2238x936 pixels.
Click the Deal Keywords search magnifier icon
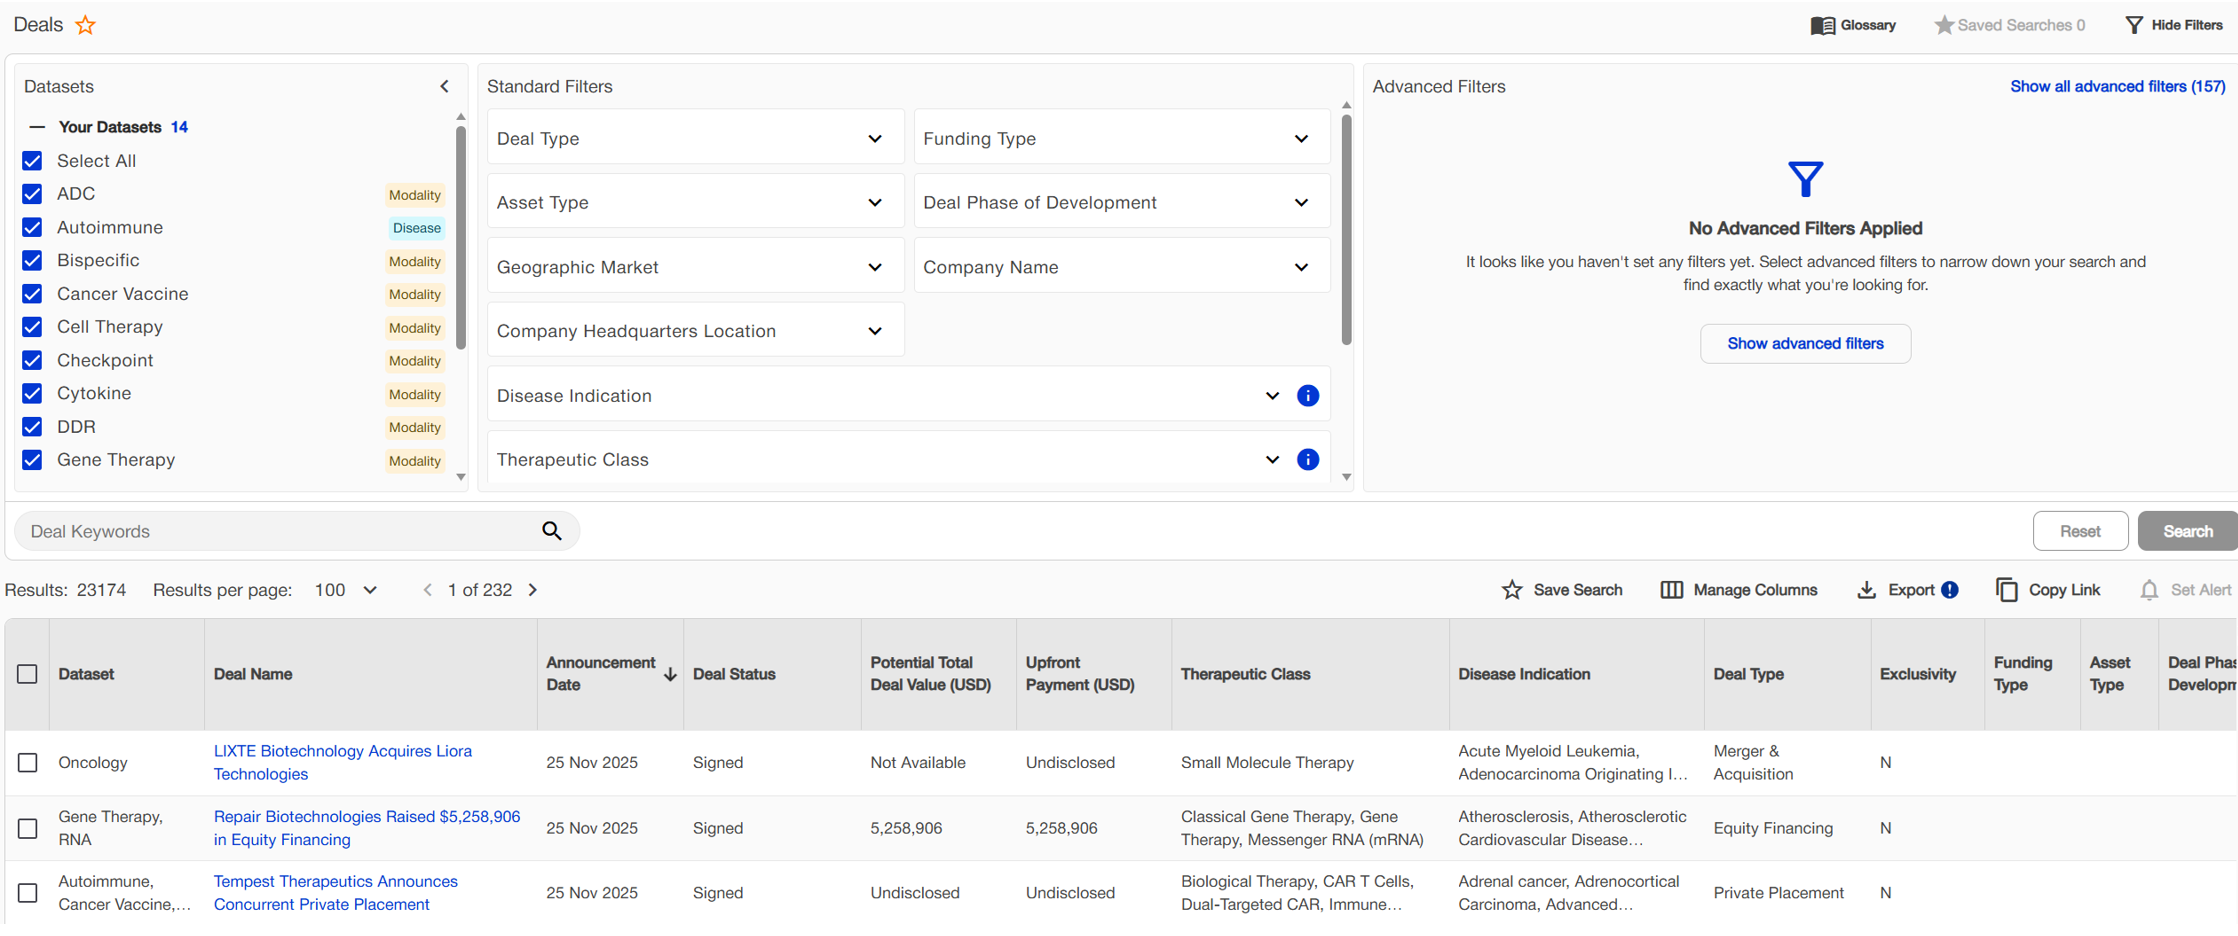(x=552, y=531)
